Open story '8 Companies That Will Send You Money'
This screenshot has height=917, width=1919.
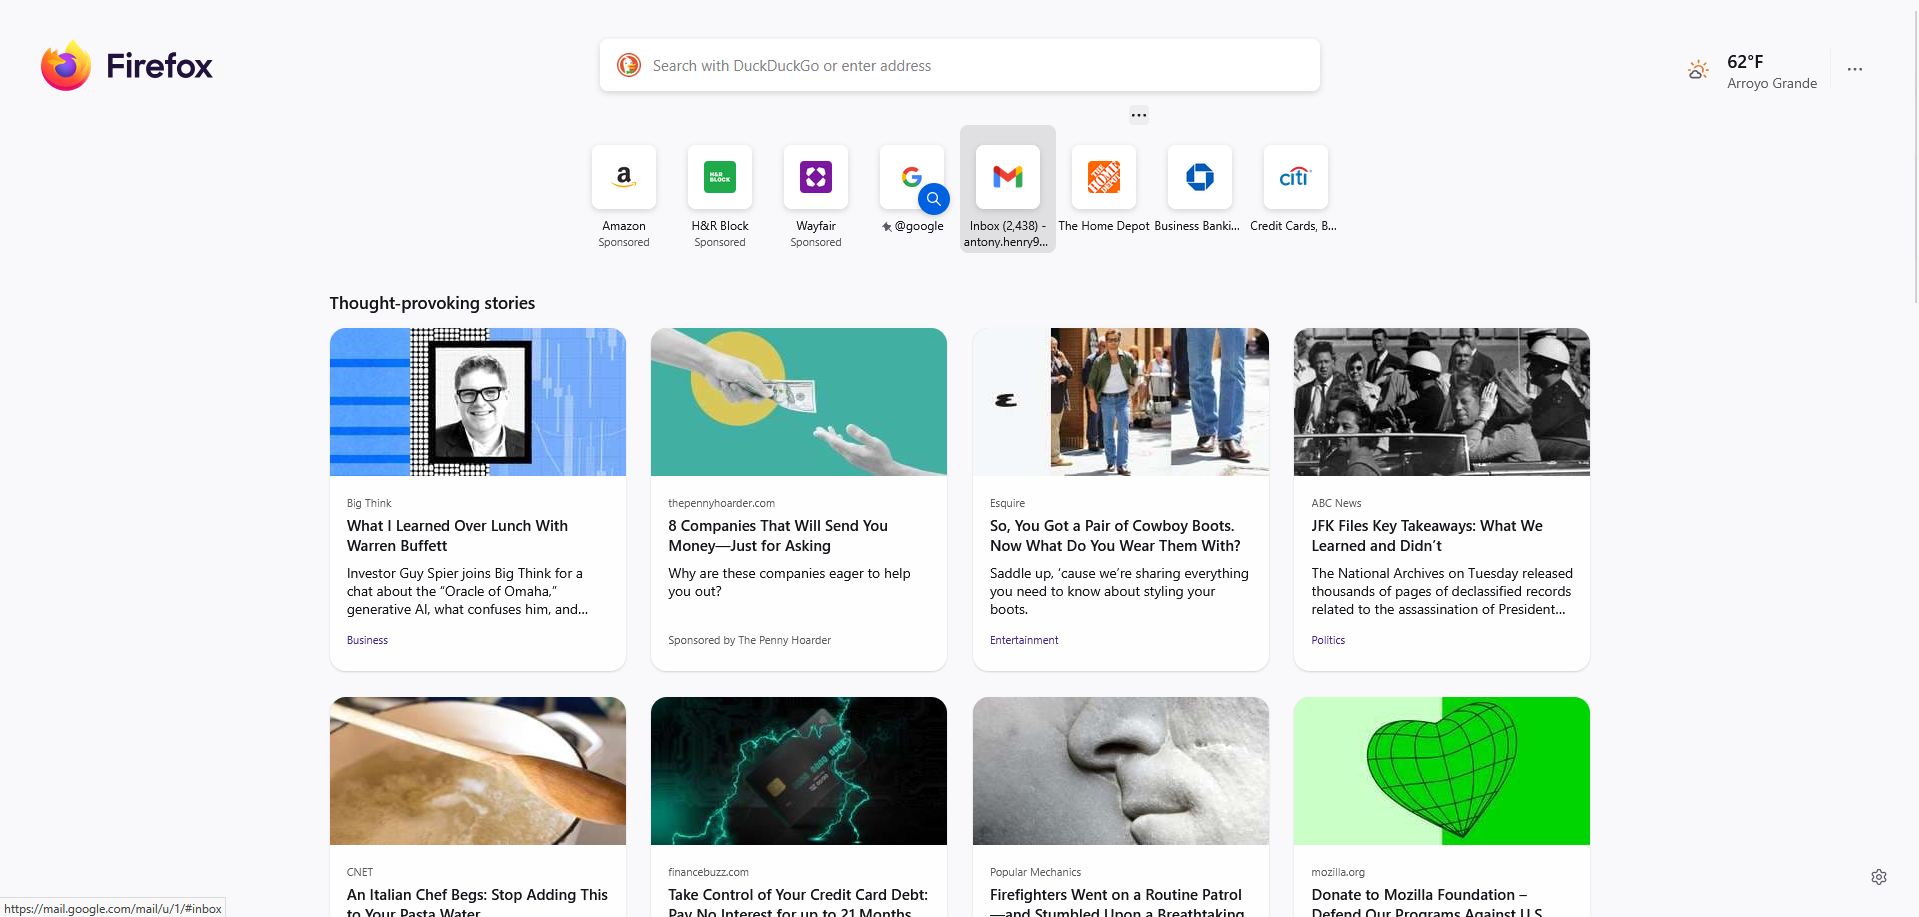tap(778, 536)
